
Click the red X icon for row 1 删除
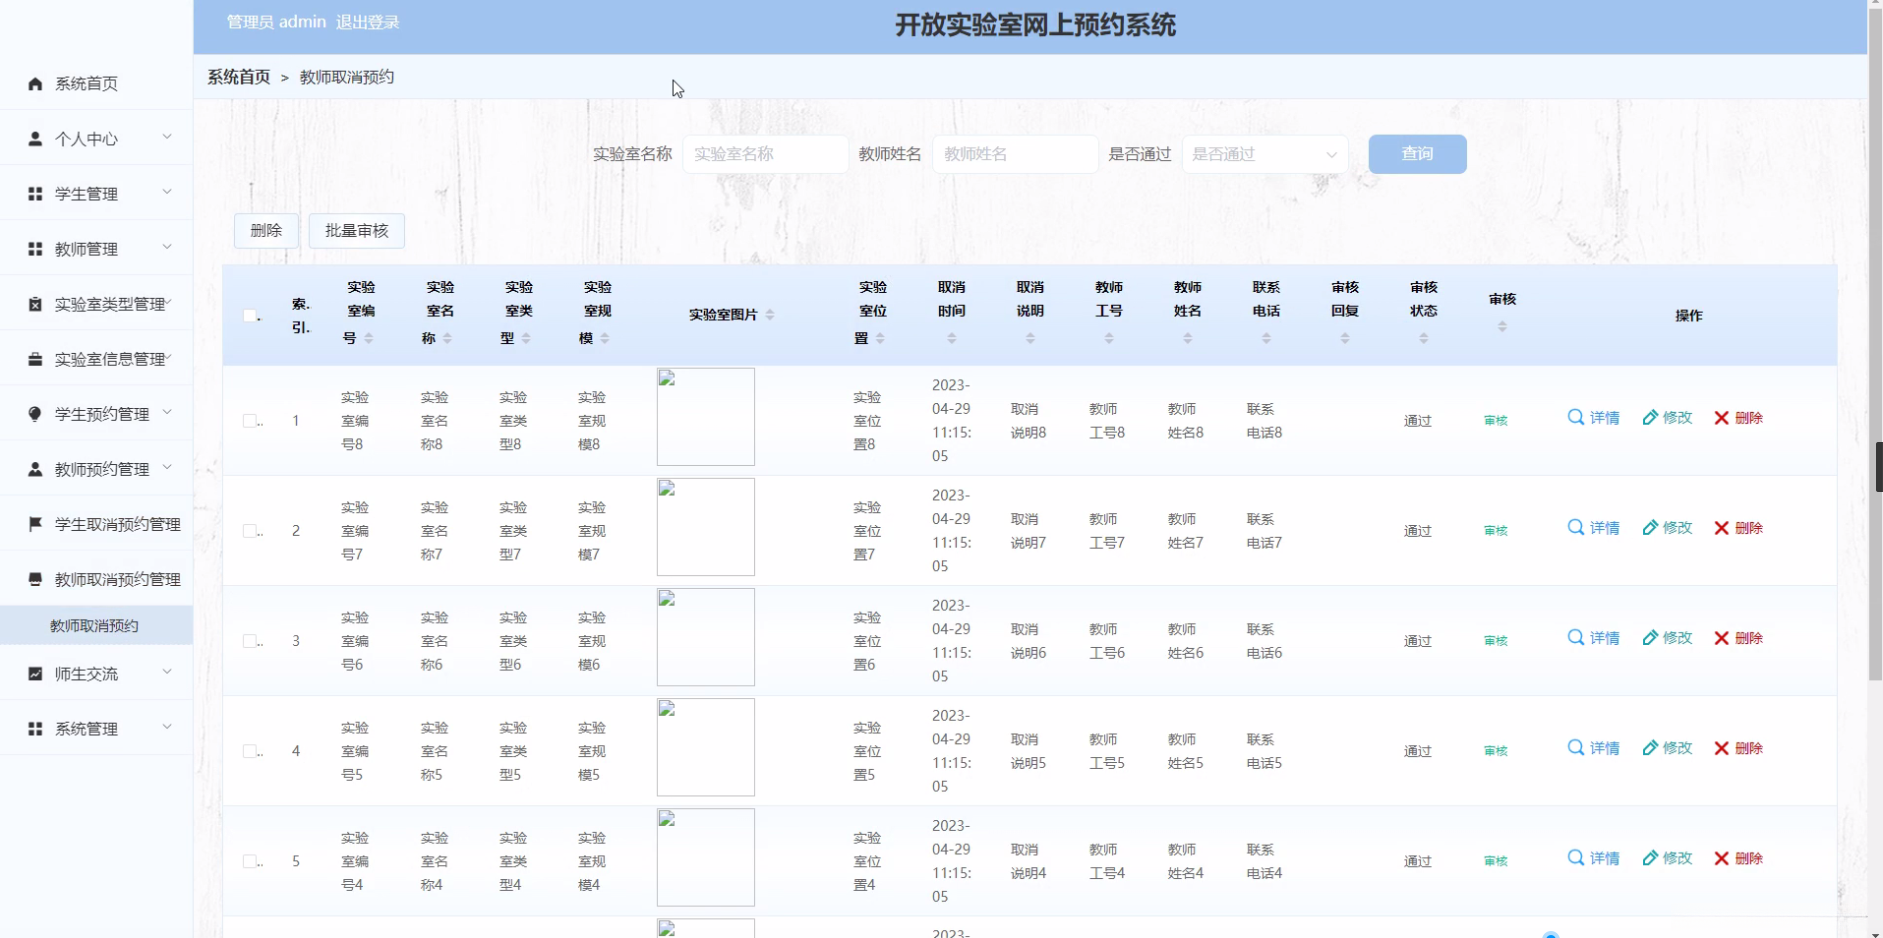[1721, 418]
